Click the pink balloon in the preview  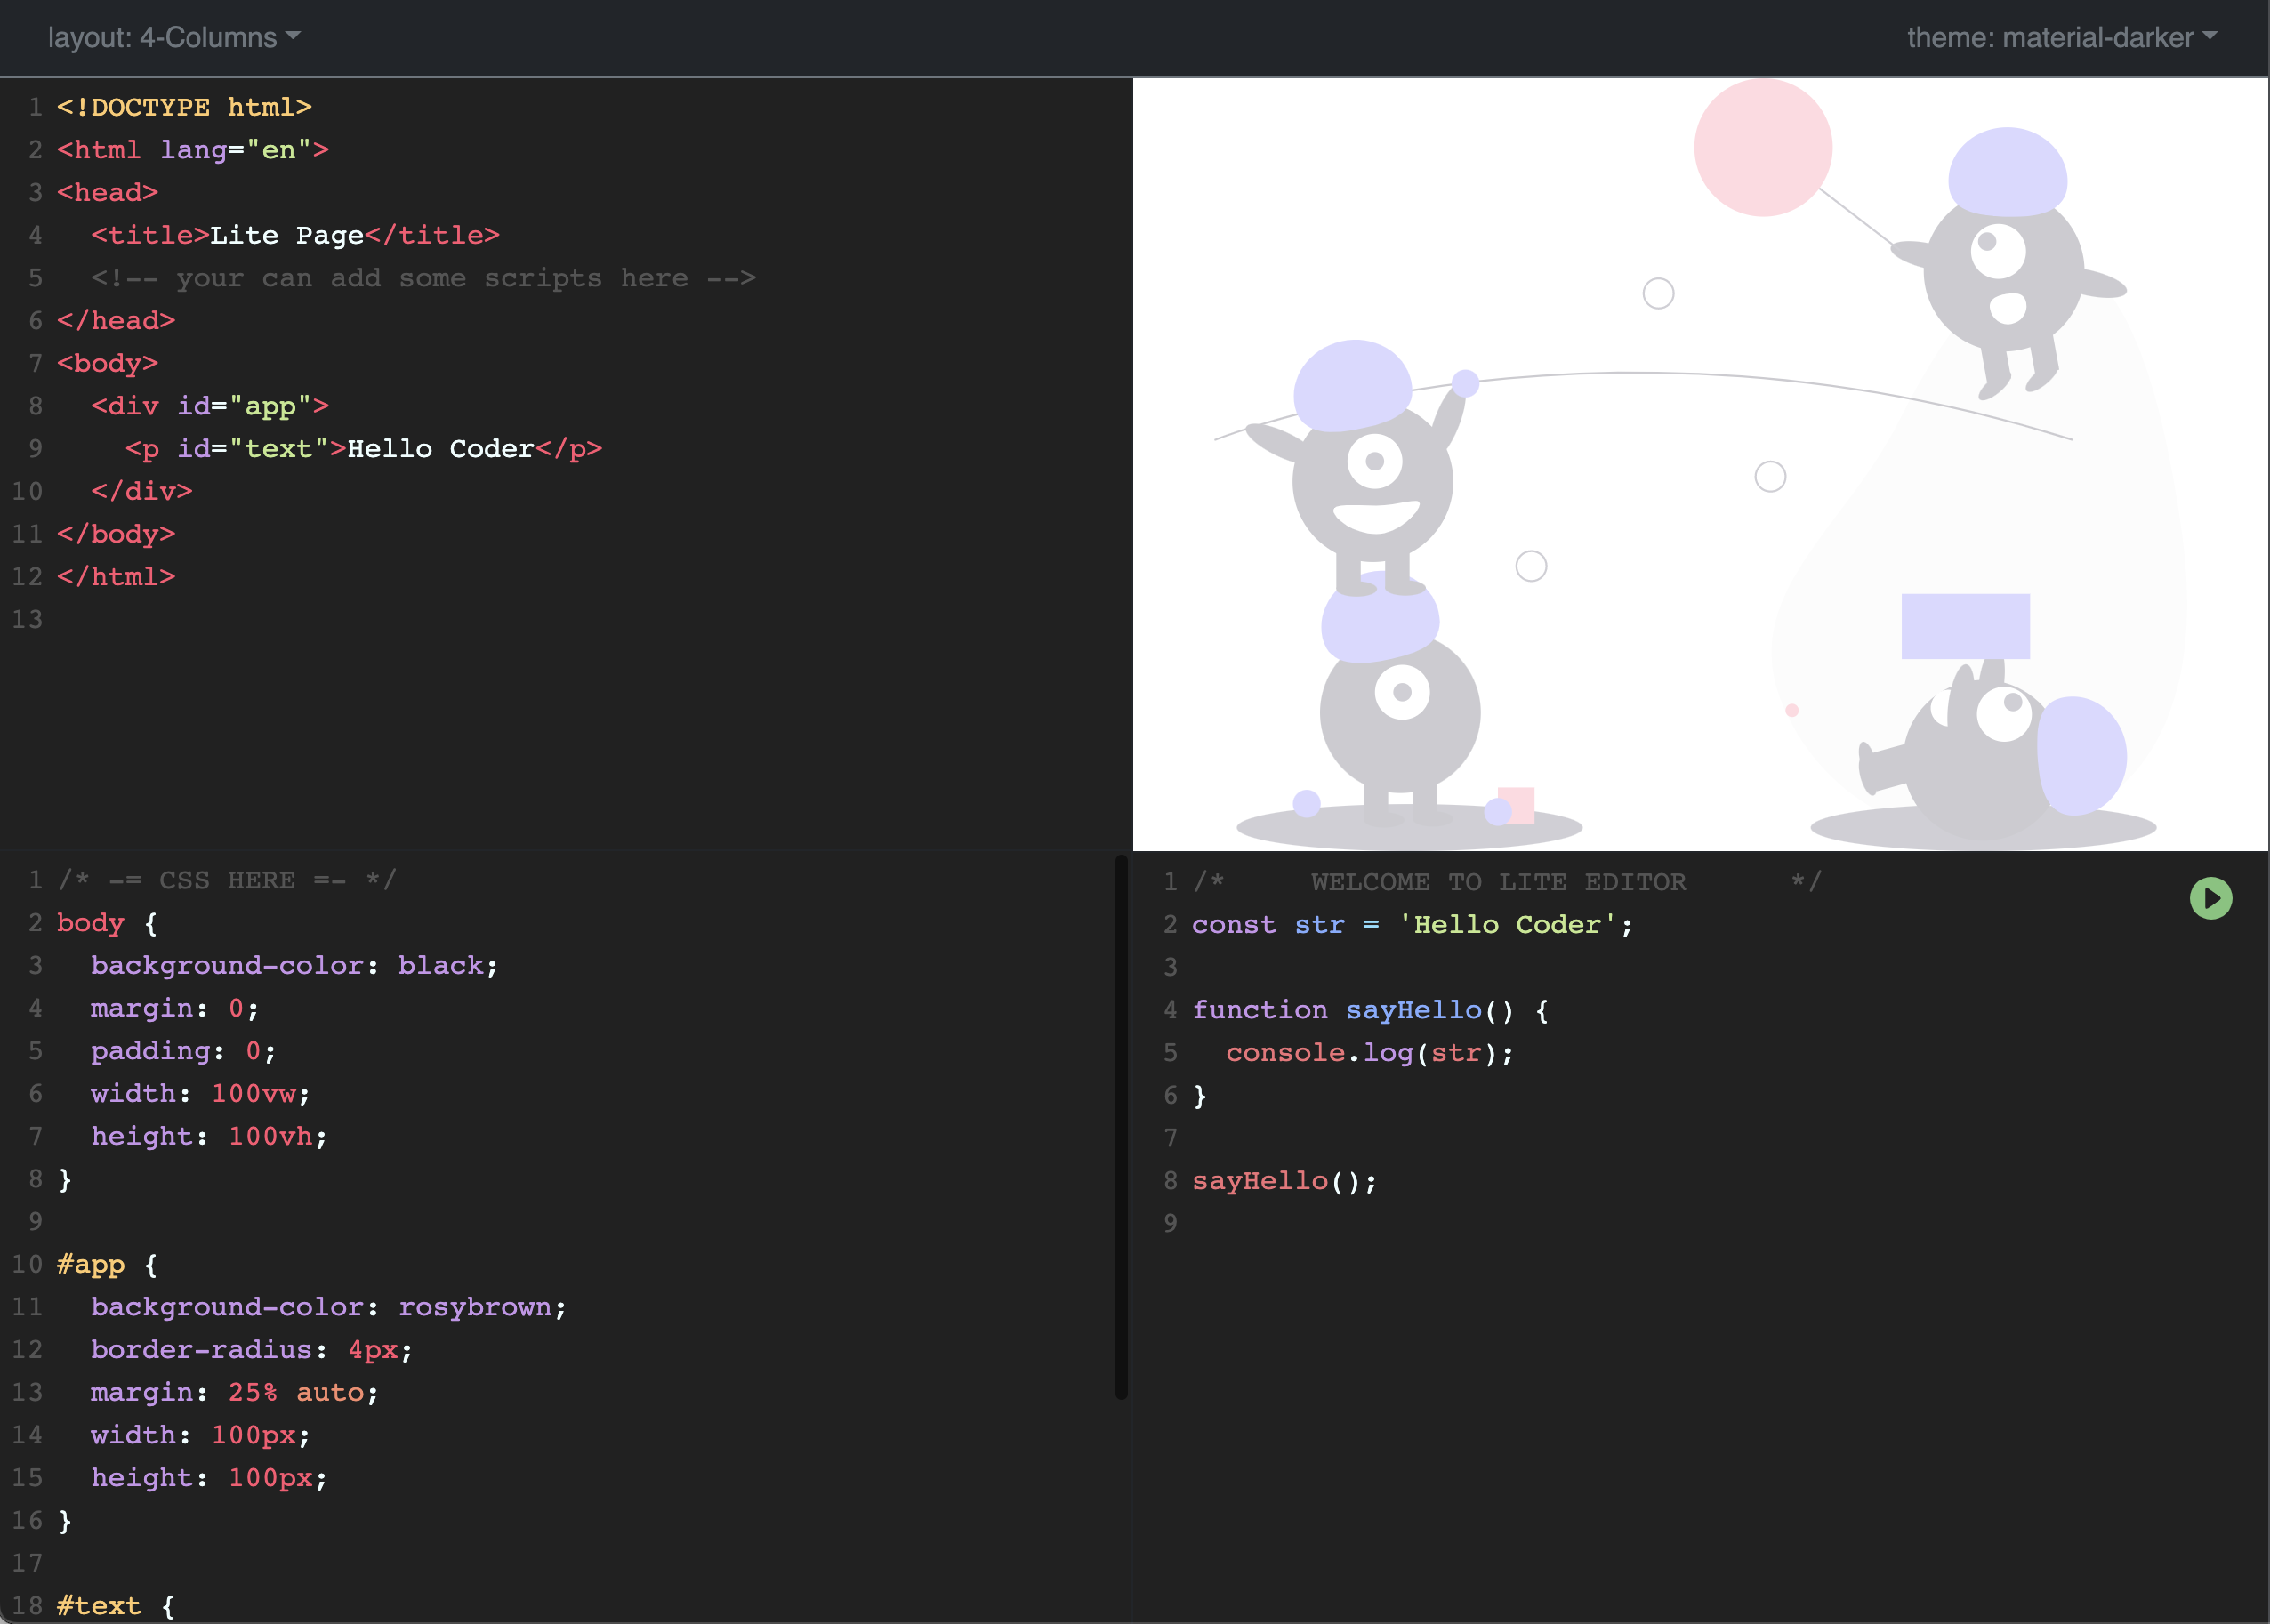tap(1762, 148)
